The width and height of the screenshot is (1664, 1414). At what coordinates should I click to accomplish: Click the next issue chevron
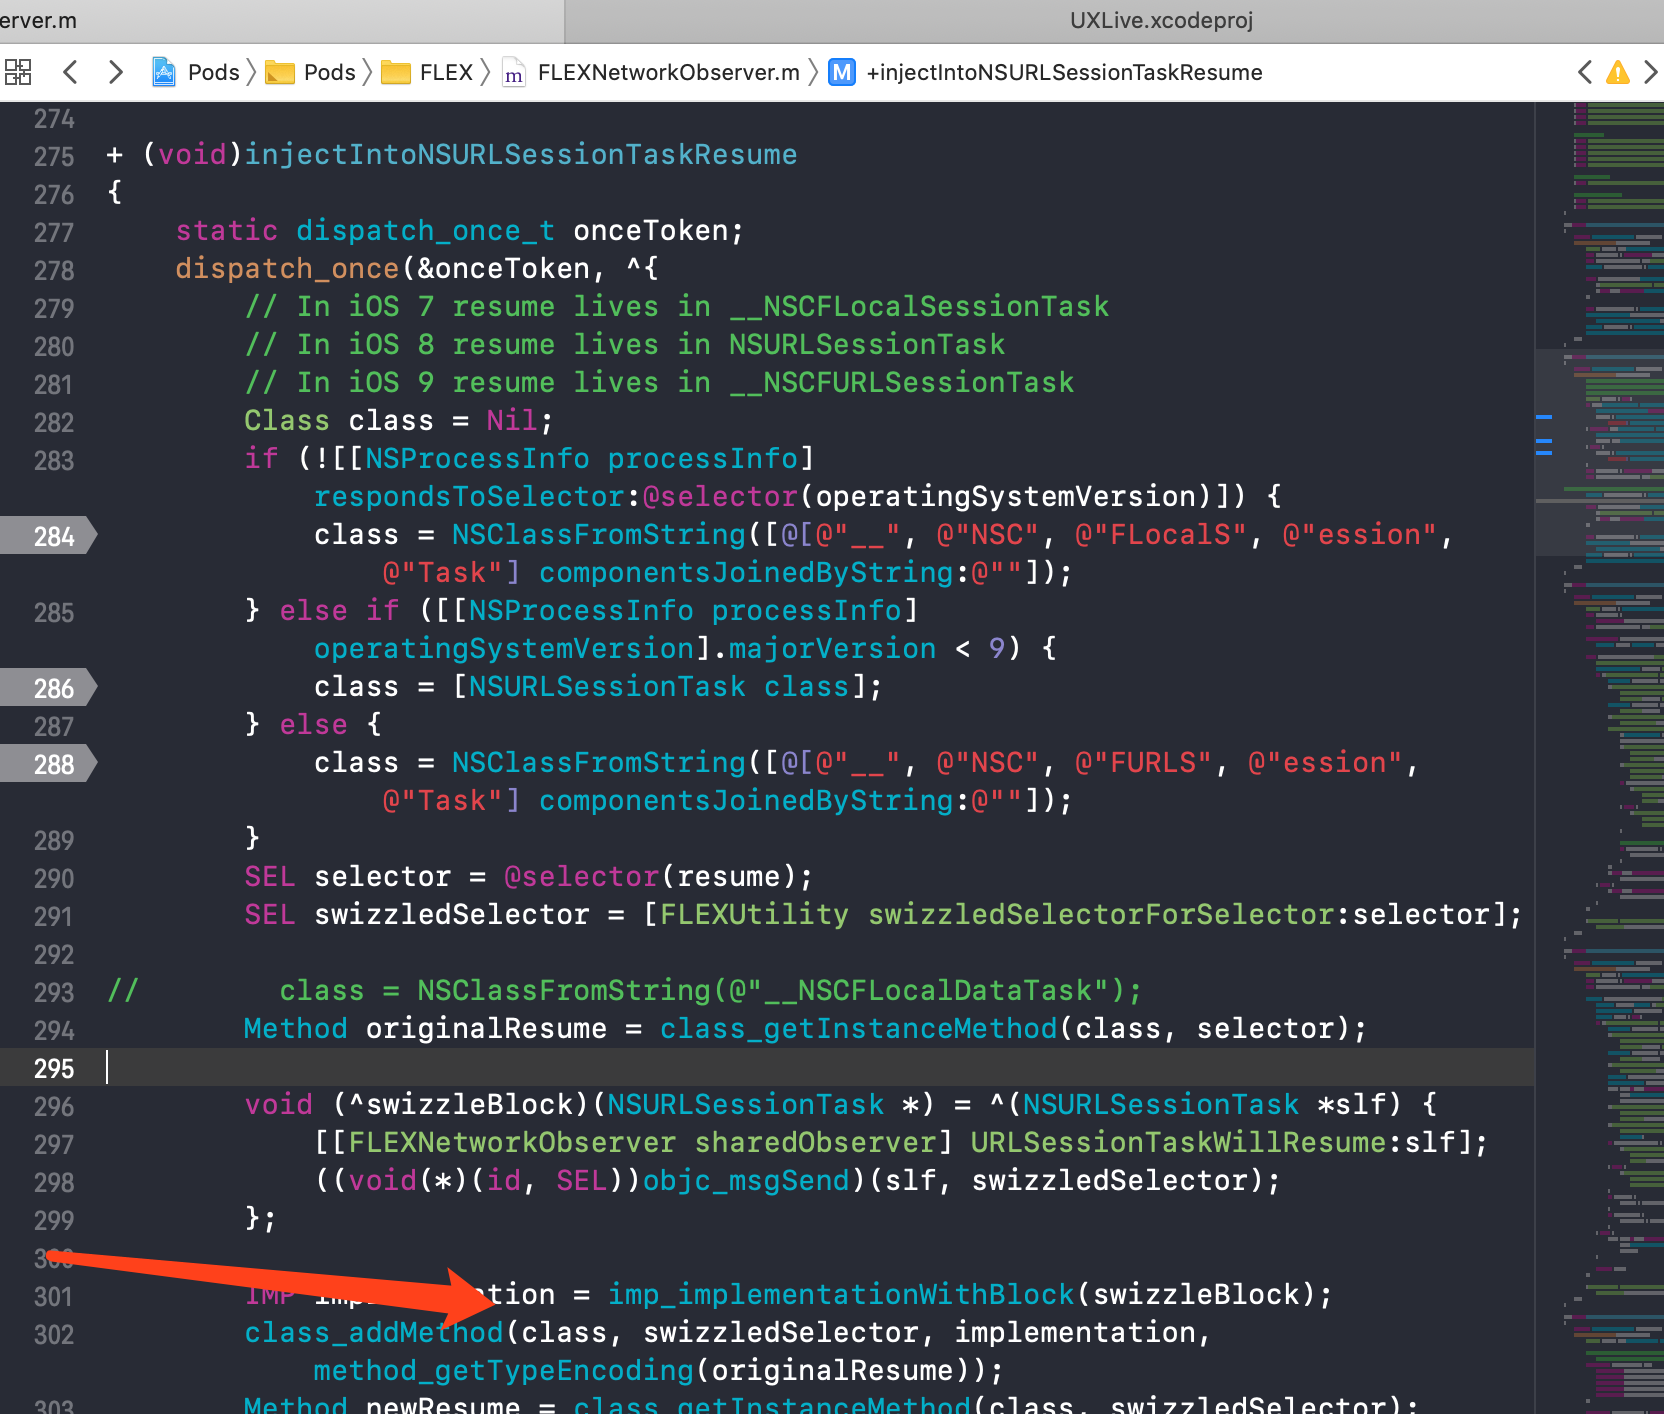(1652, 71)
